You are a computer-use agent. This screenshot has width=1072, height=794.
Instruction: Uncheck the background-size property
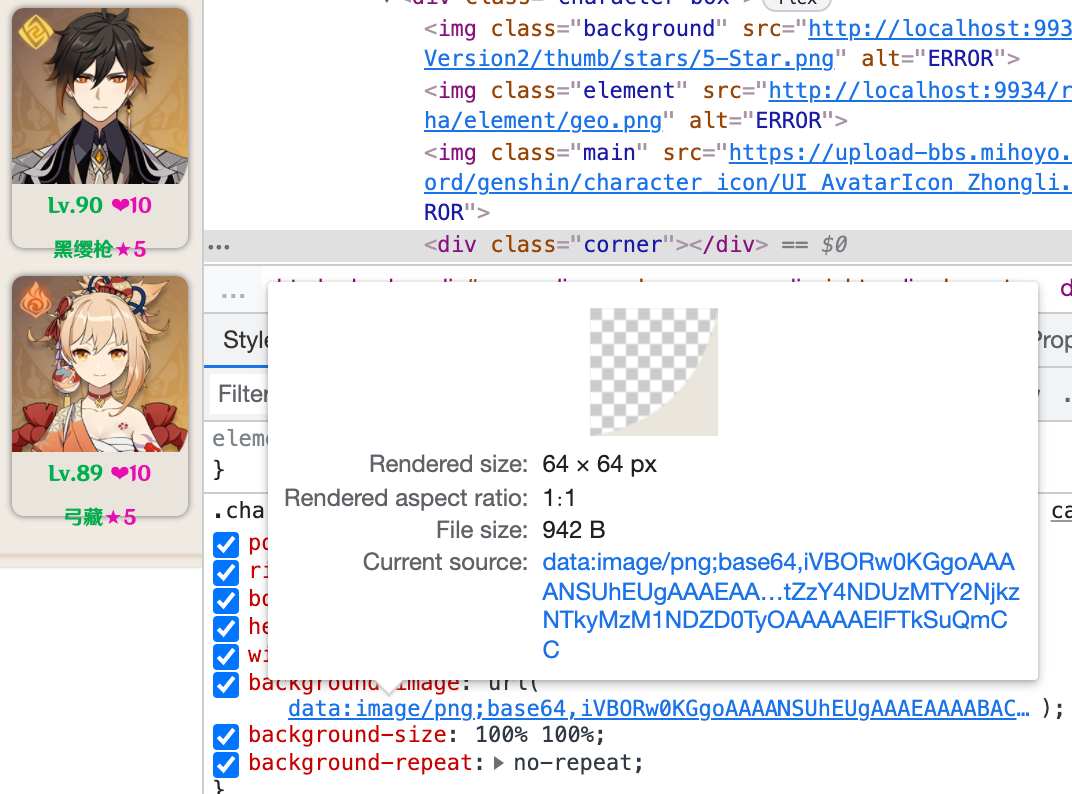(226, 736)
